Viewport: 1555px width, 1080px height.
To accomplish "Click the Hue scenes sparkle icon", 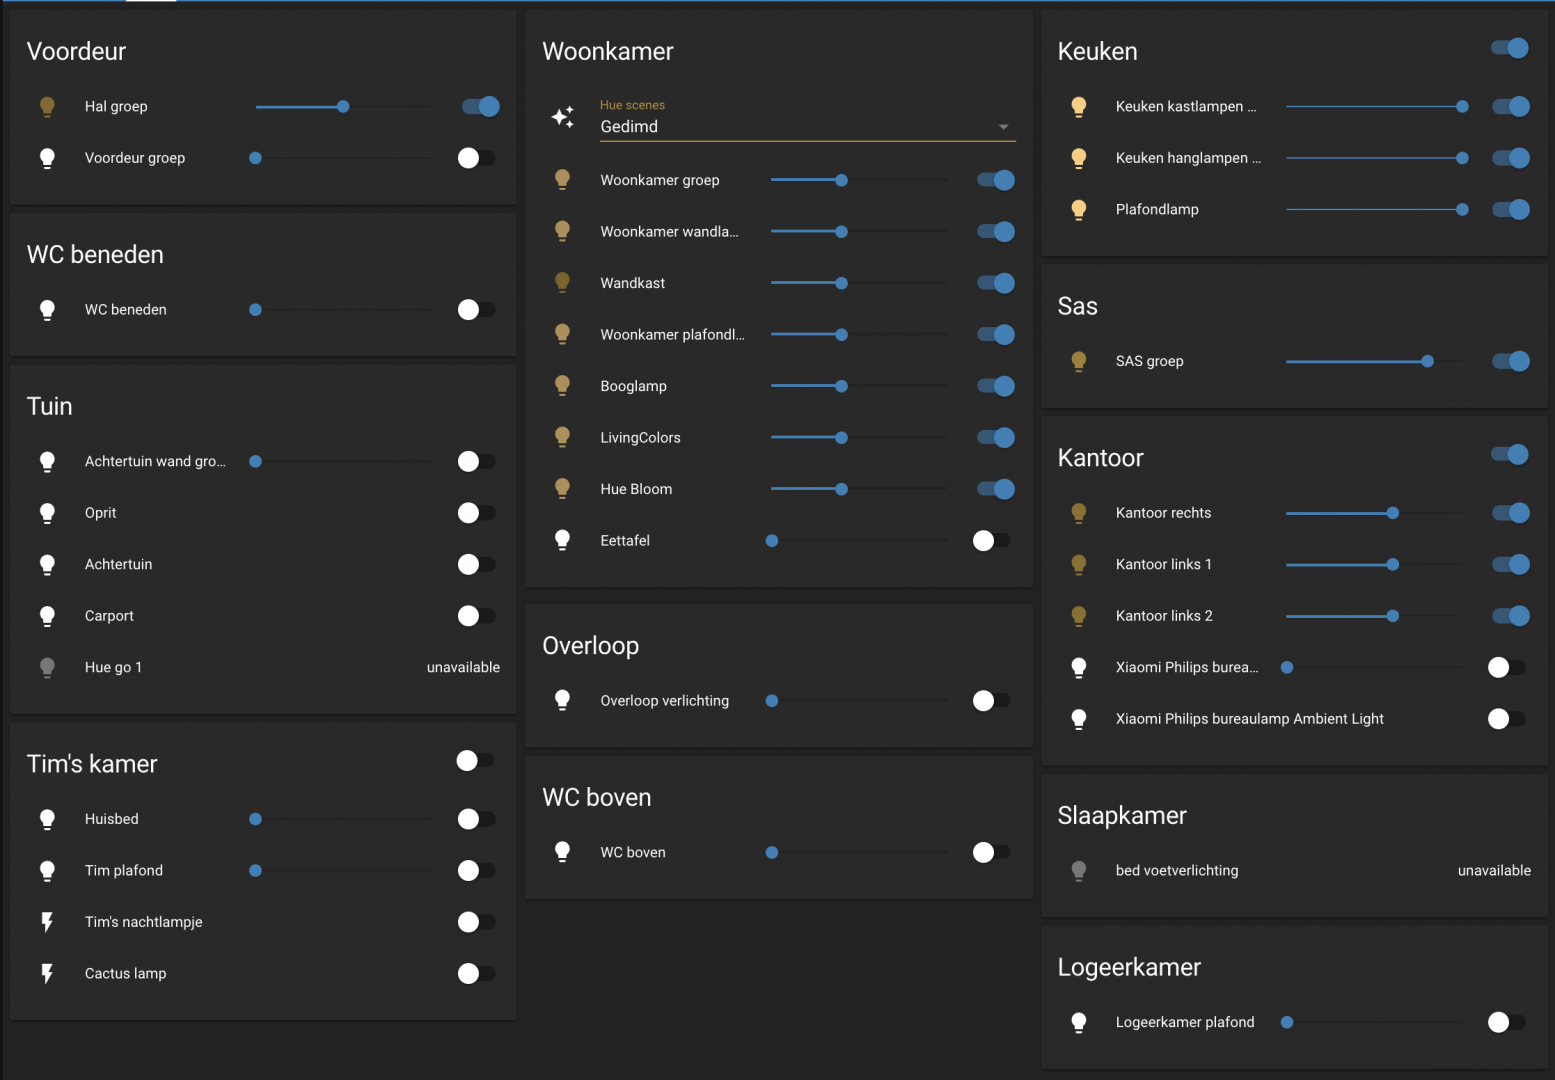I will pos(563,117).
